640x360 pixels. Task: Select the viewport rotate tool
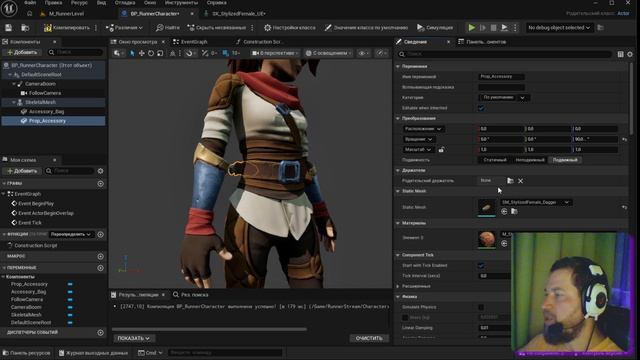coord(151,53)
